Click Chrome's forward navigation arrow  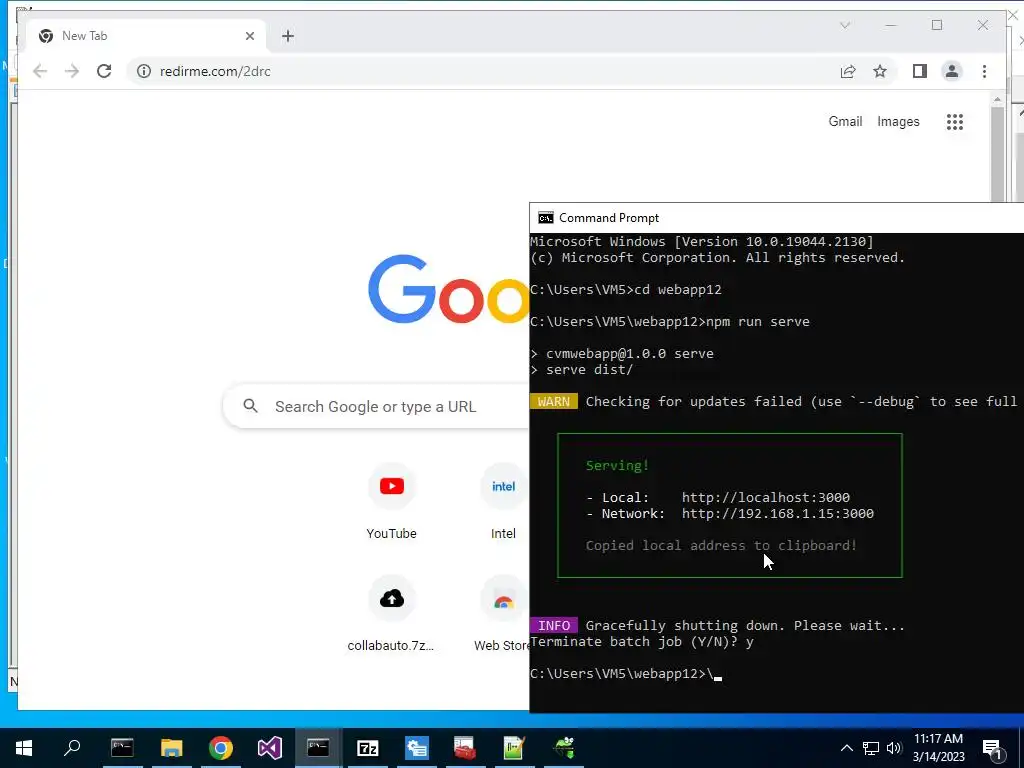(72, 71)
